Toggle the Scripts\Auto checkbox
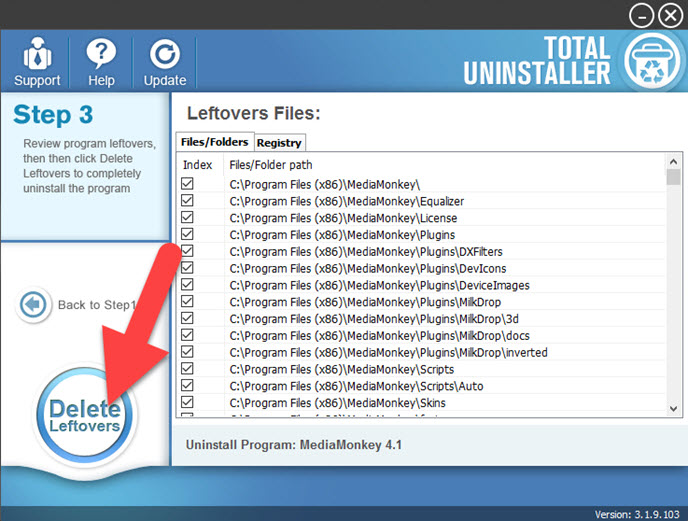The image size is (688, 521). [187, 385]
